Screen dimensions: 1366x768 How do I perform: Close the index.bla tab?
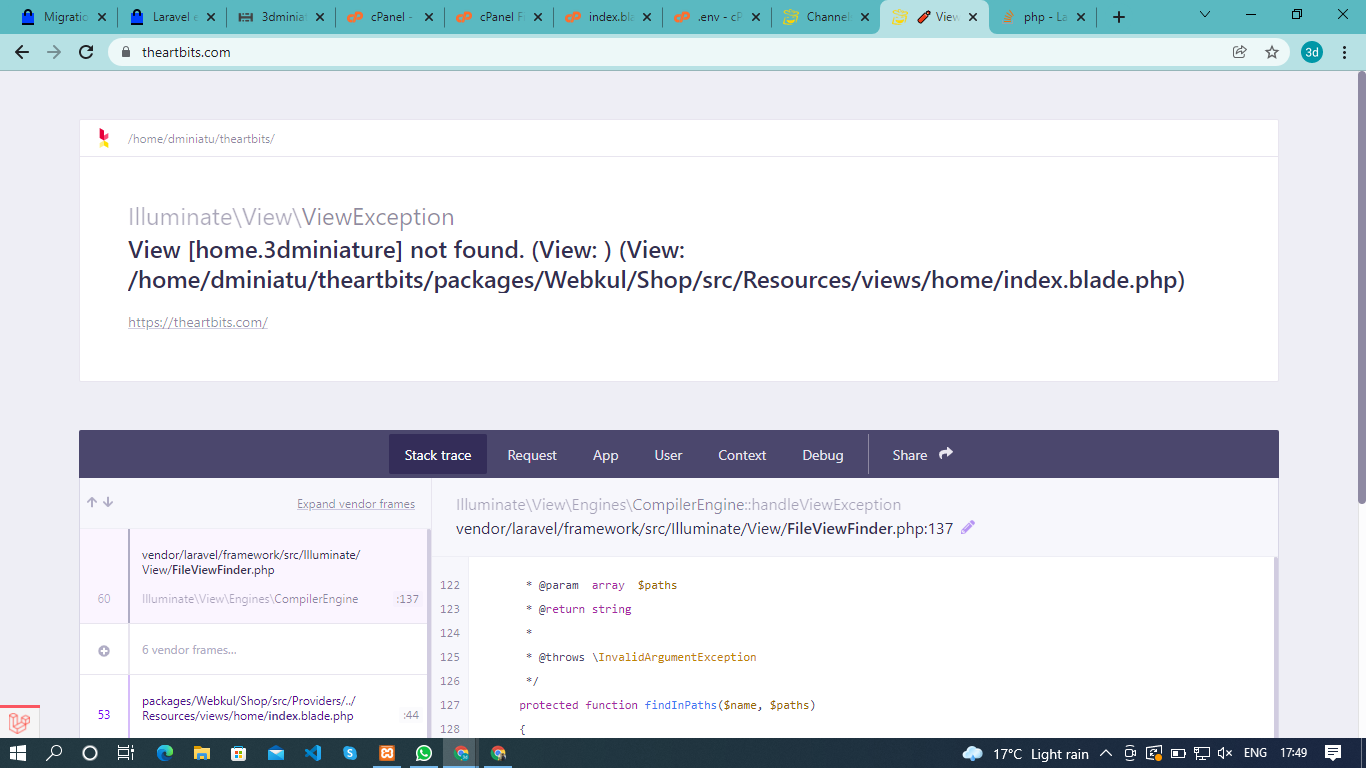click(646, 17)
